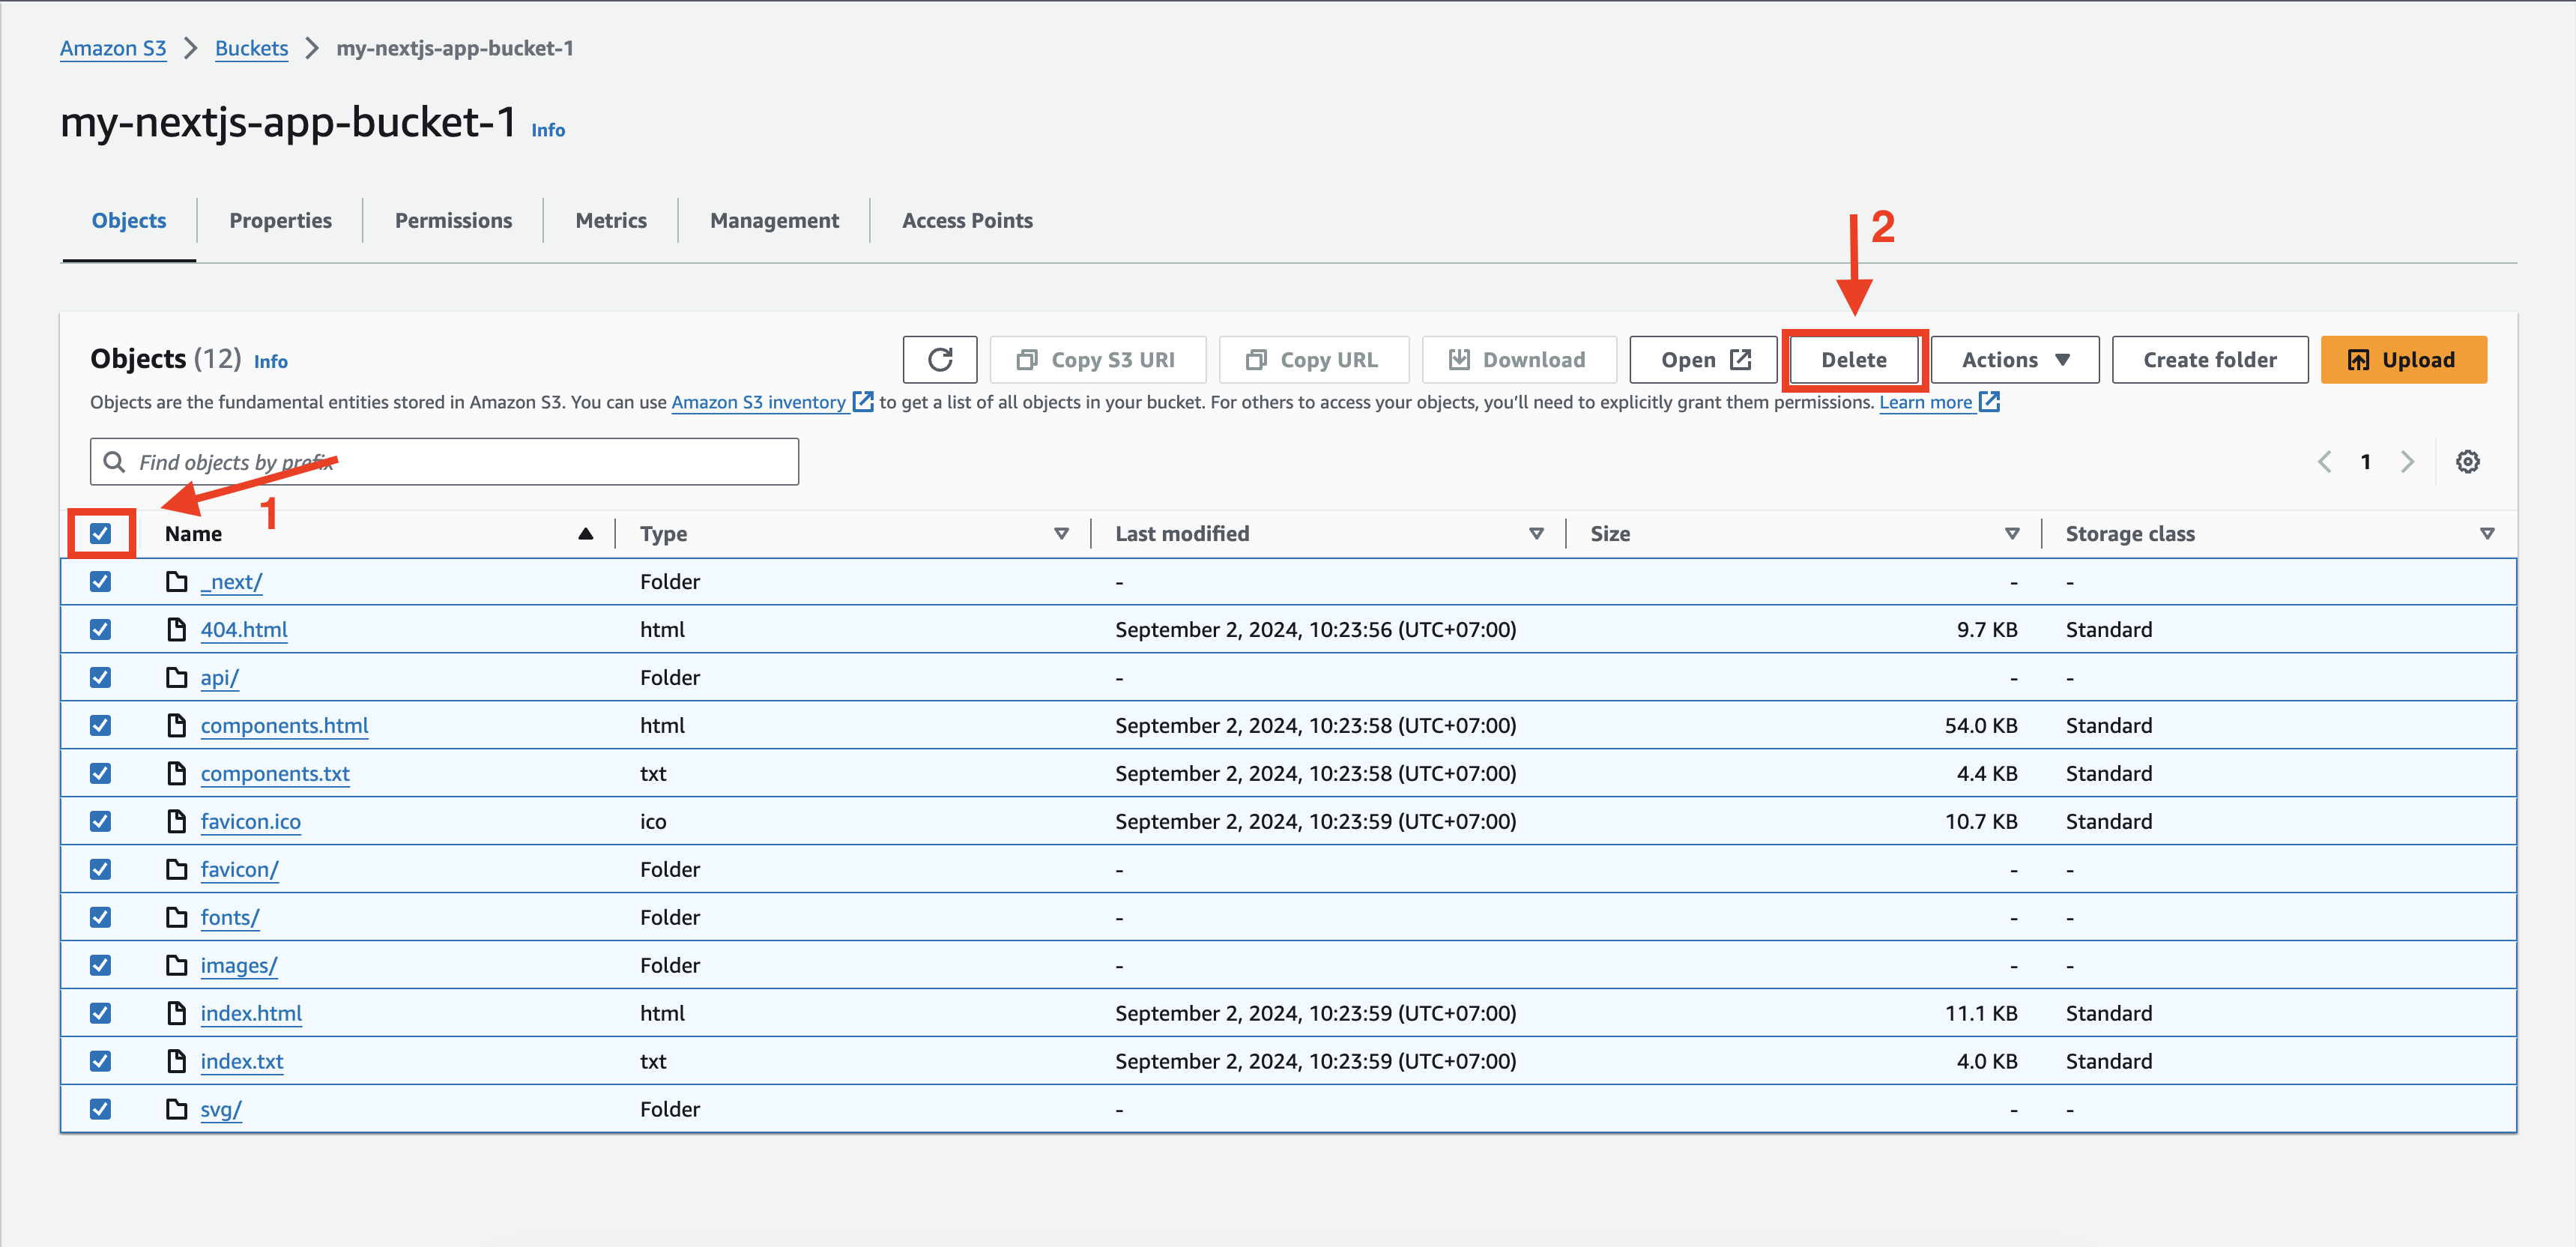Click file icon beside components.html
The image size is (2576, 1247).
[177, 726]
